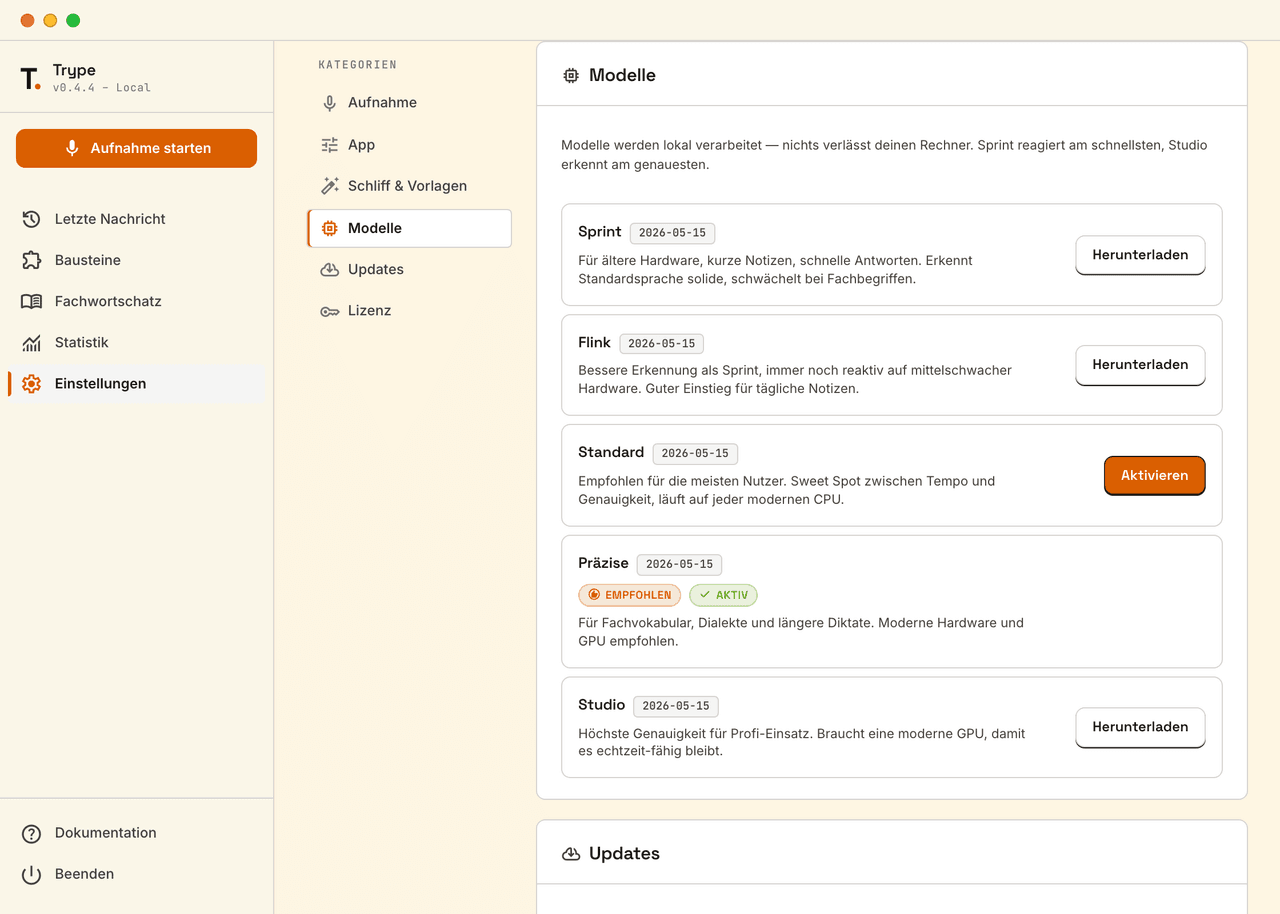Click the EMPFOHLEN badge on Präzise
1280x914 pixels.
pyautogui.click(x=629, y=595)
